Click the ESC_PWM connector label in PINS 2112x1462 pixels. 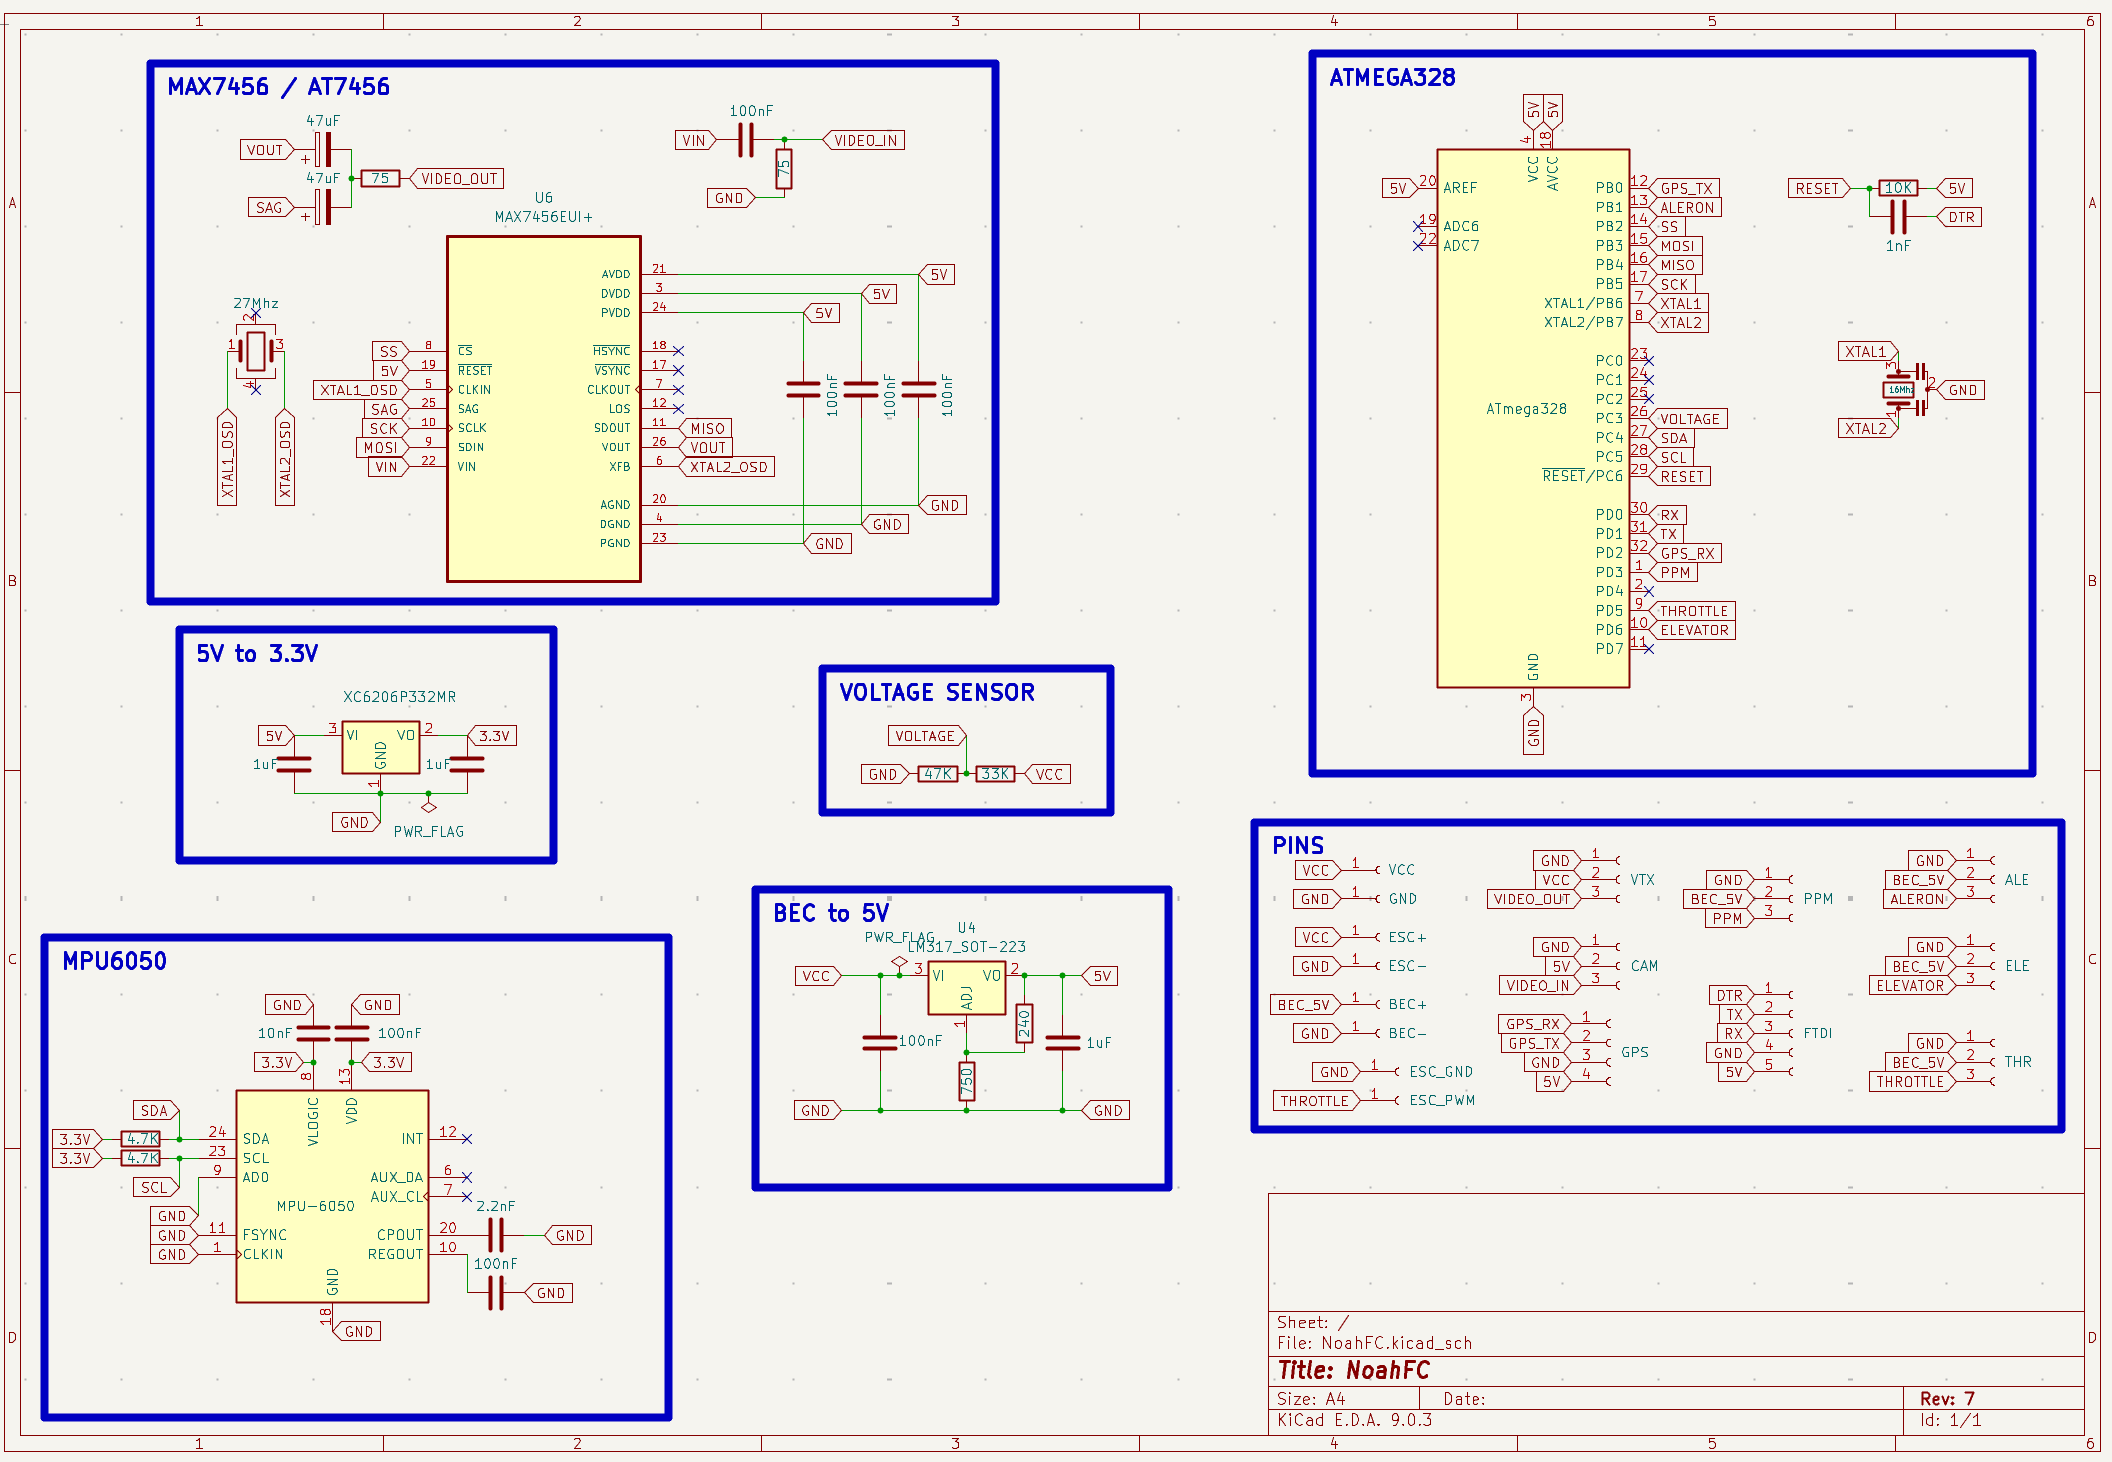pos(1442,1100)
